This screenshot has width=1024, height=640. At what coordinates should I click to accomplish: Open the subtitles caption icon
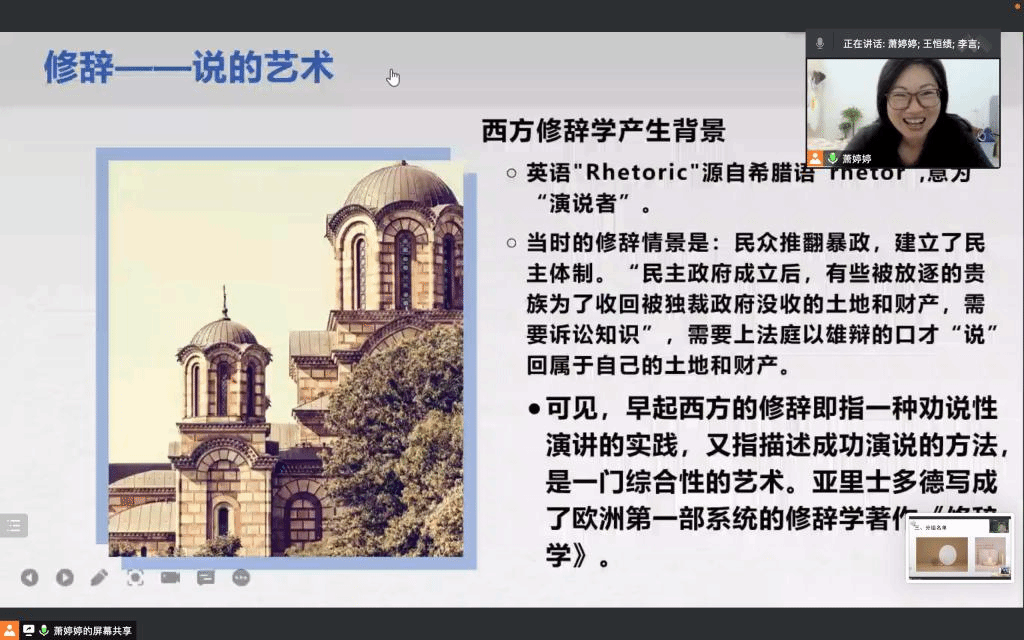(x=206, y=577)
